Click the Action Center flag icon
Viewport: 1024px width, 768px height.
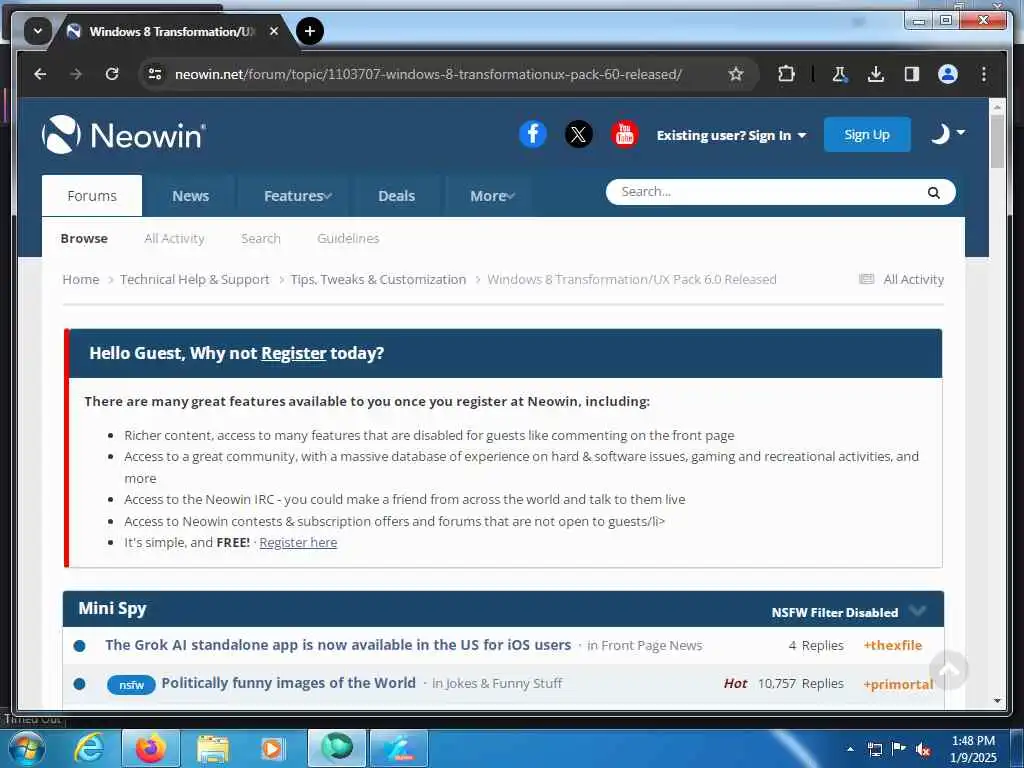point(899,749)
